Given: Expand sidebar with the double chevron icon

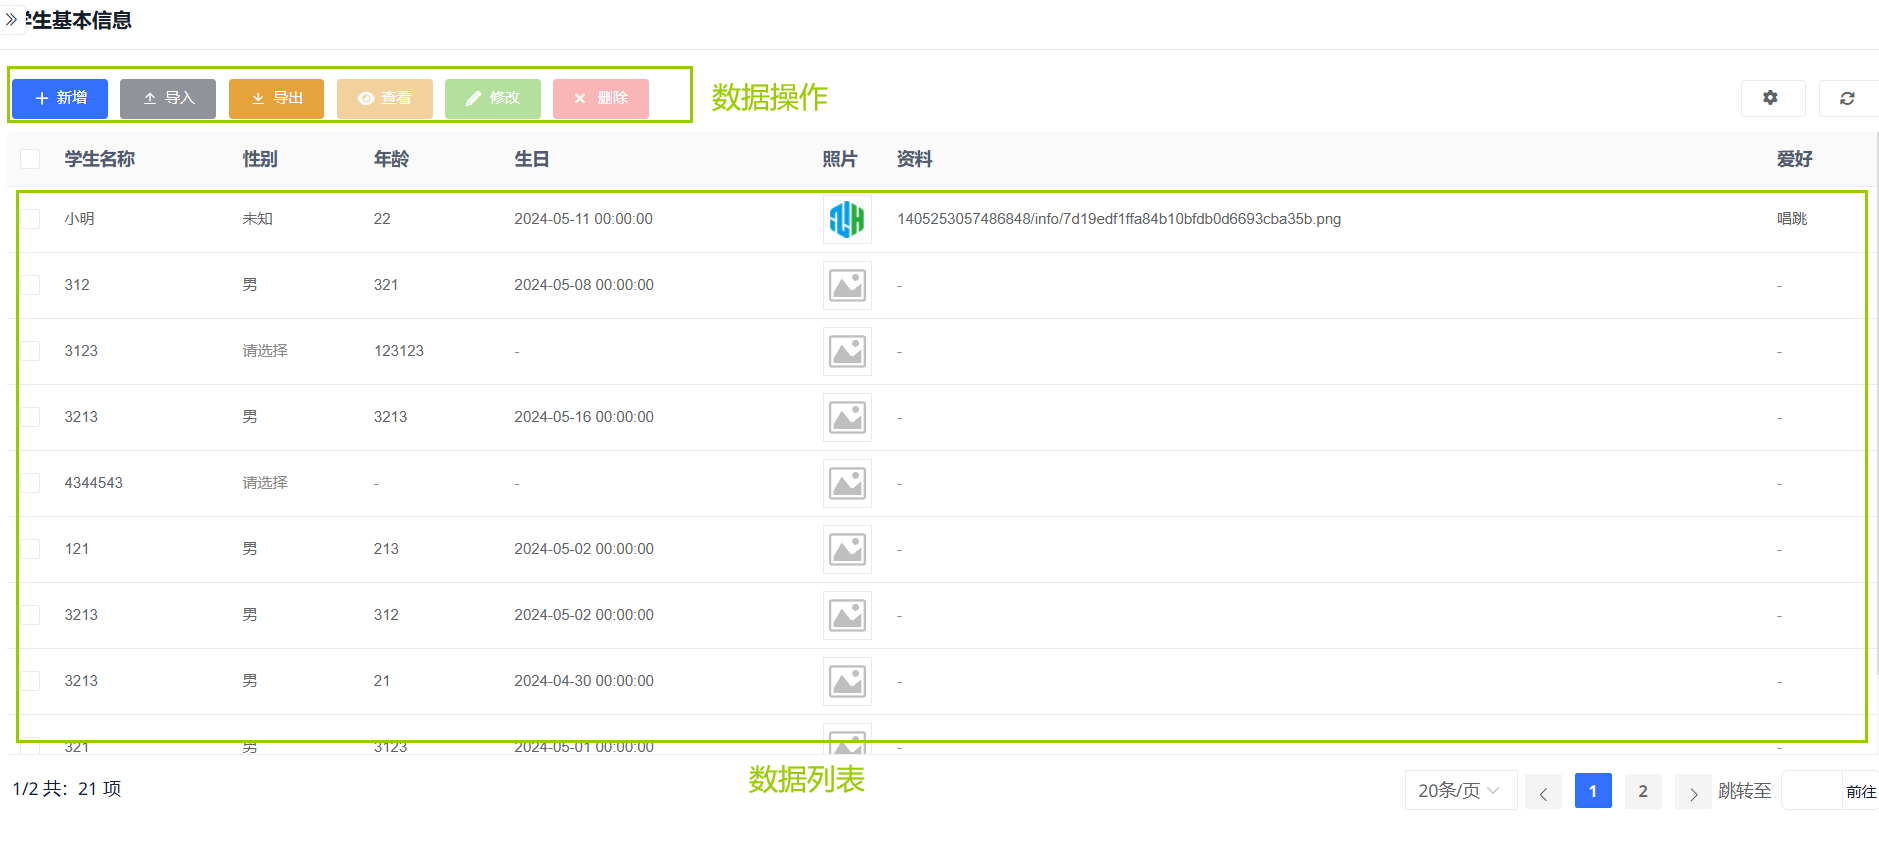Looking at the screenshot, I should click(11, 19).
